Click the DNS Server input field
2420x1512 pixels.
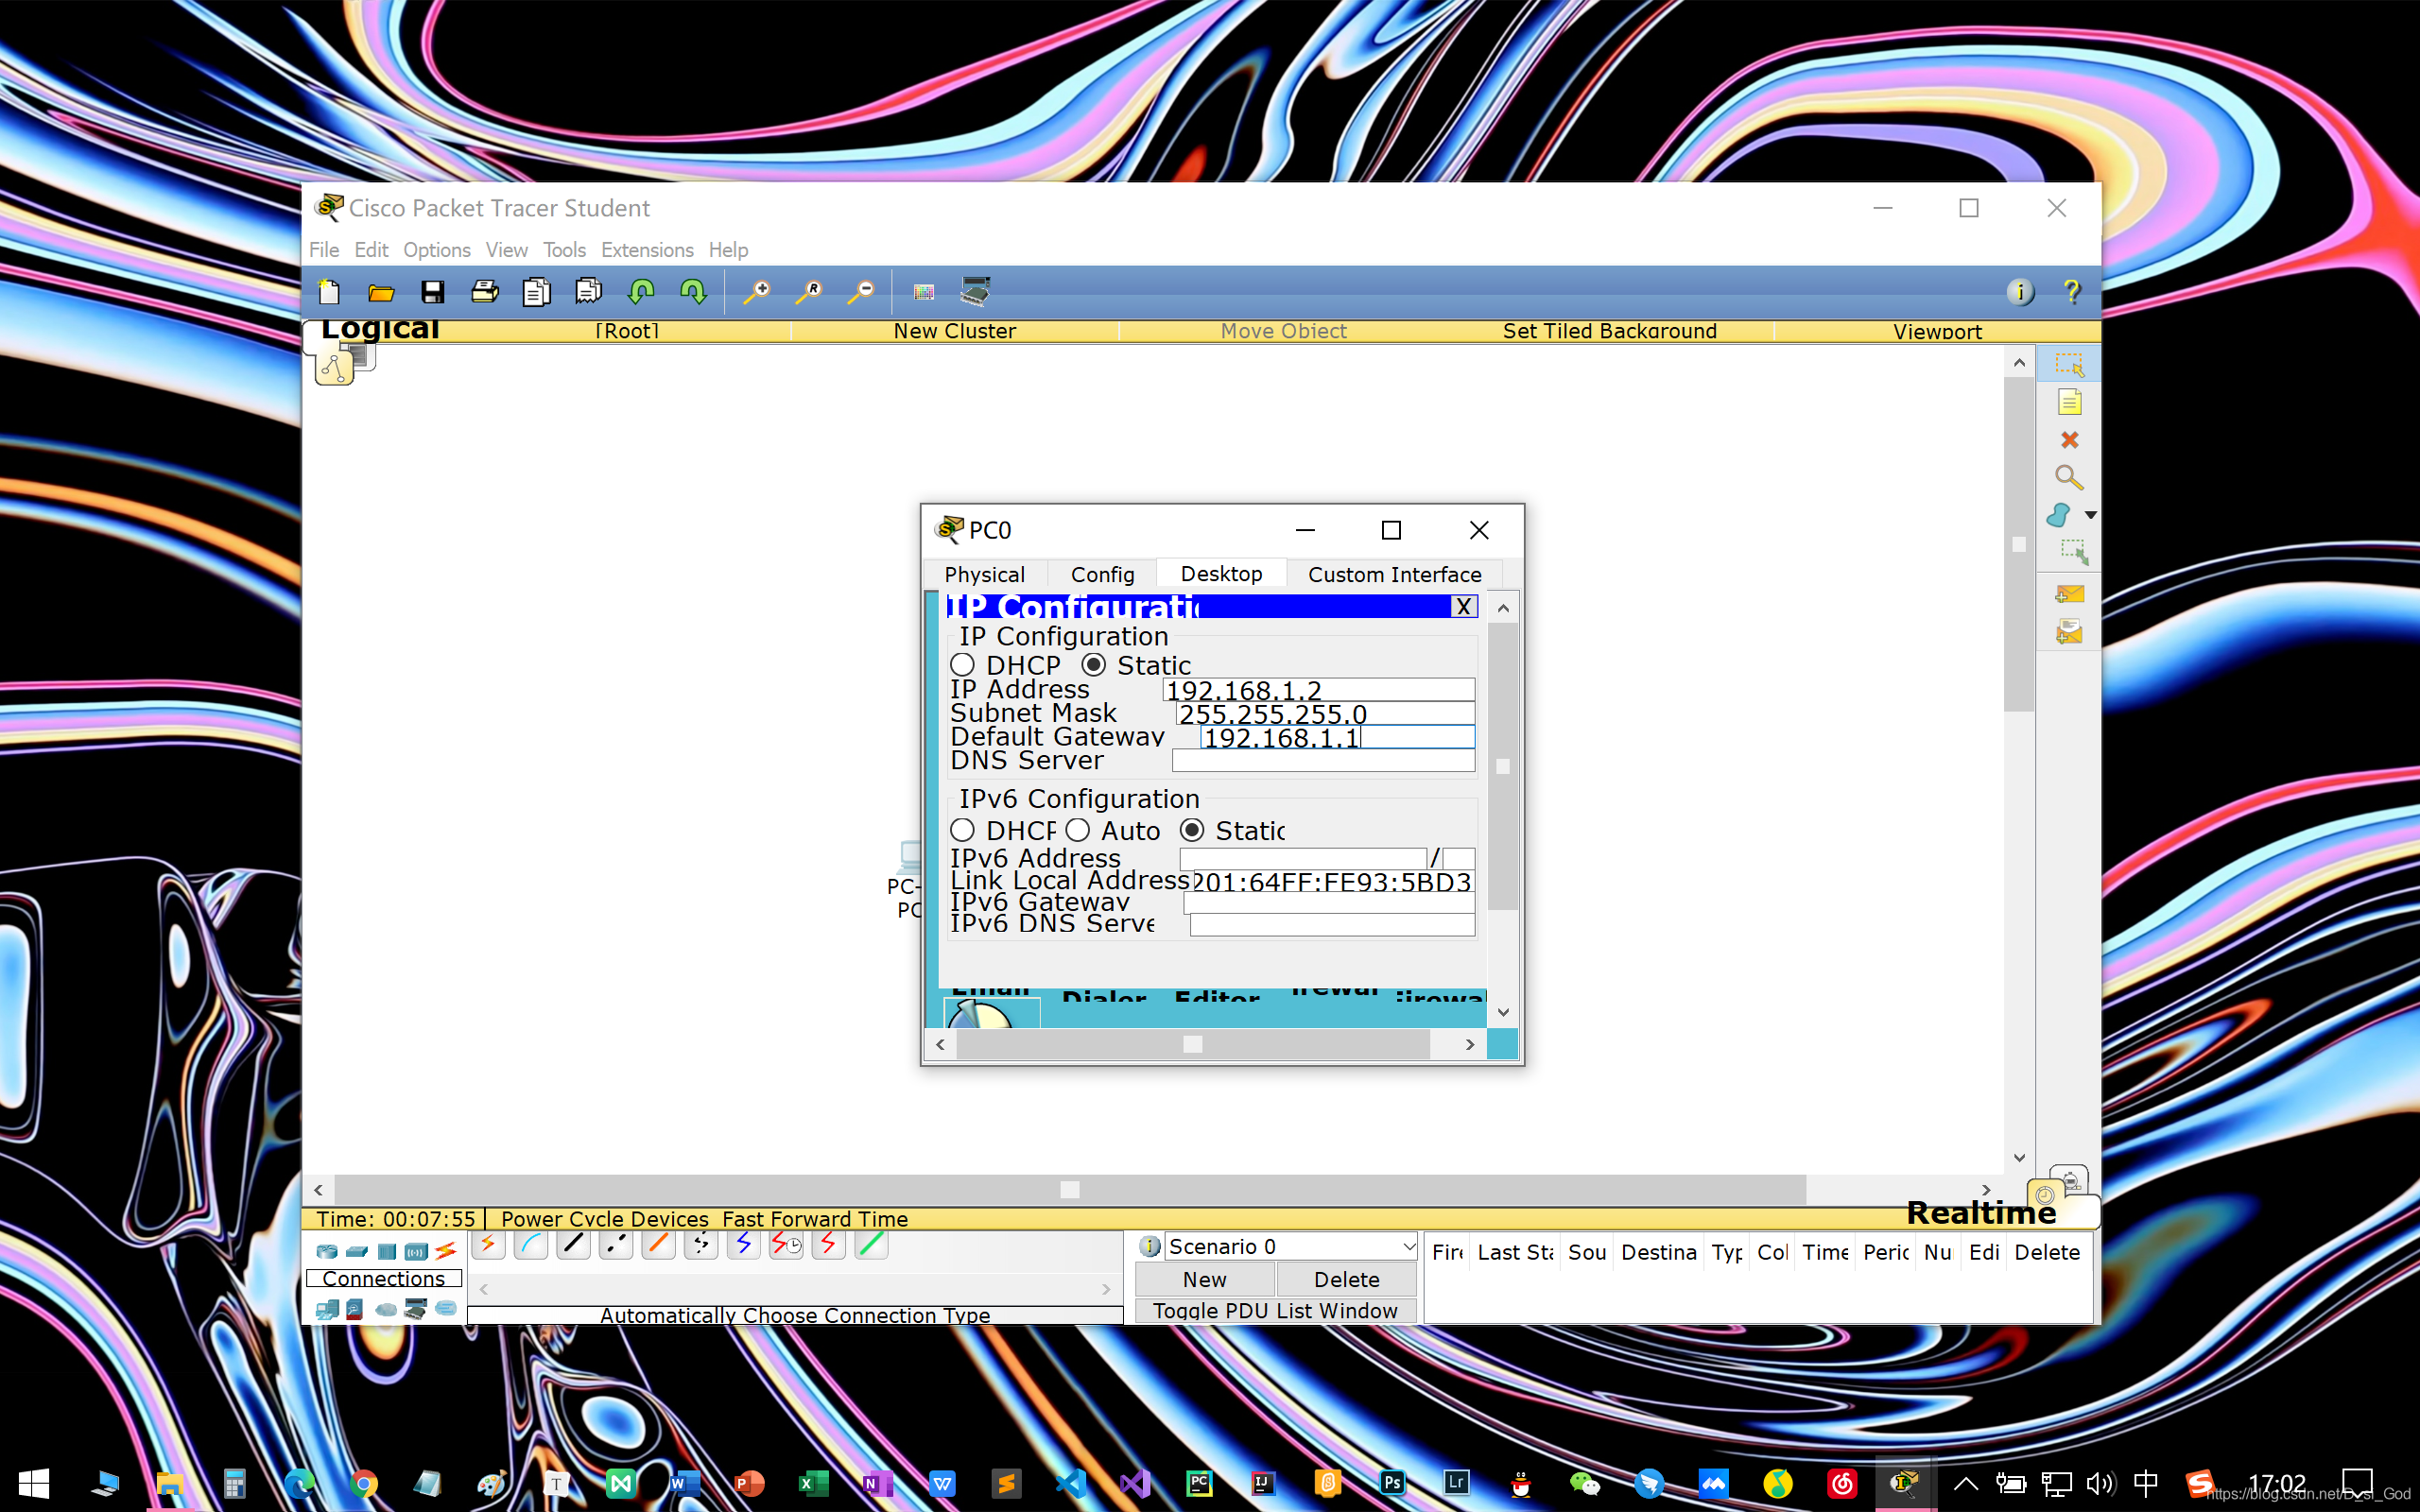(x=1322, y=761)
